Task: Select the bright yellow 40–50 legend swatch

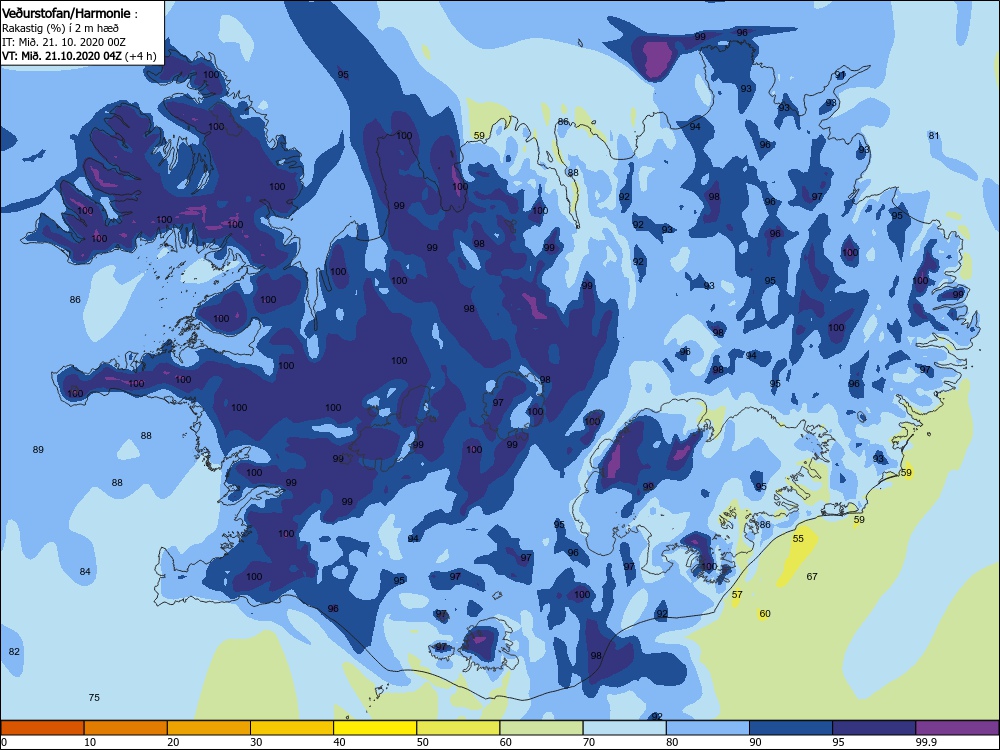Action: pos(375,728)
